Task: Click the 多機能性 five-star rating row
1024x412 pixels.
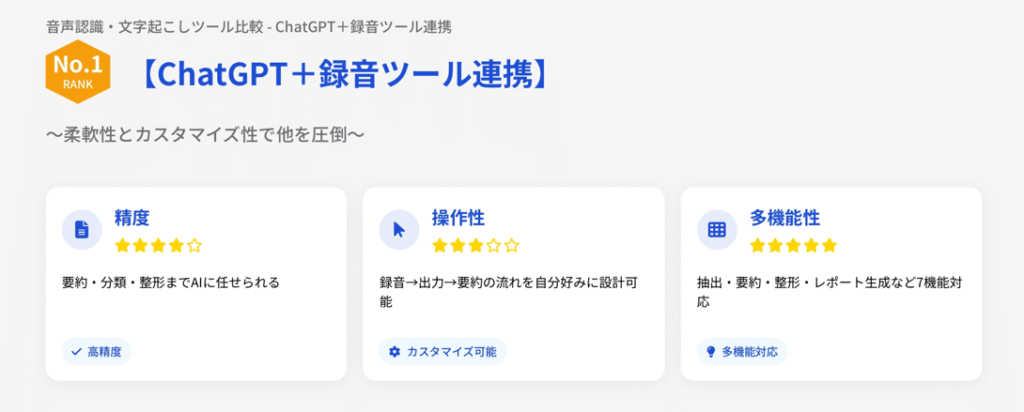Action: [793, 245]
